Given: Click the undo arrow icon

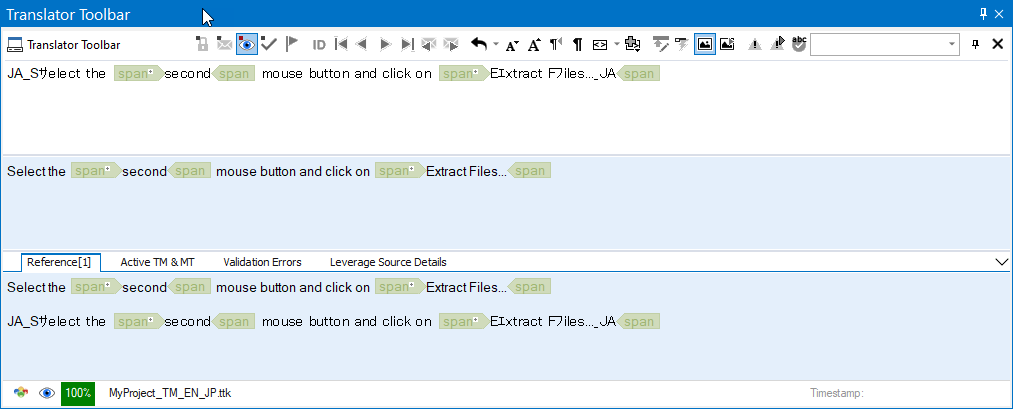Looking at the screenshot, I should coord(479,44).
